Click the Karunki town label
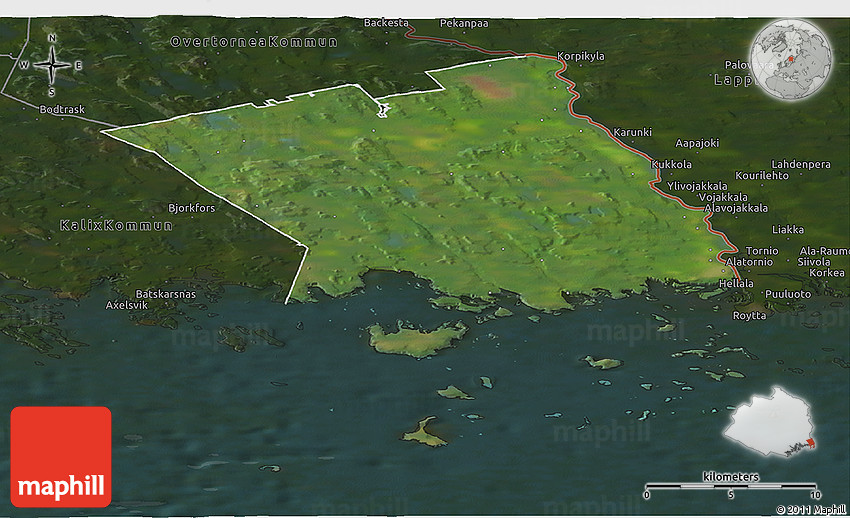850x518 pixels. click(633, 132)
